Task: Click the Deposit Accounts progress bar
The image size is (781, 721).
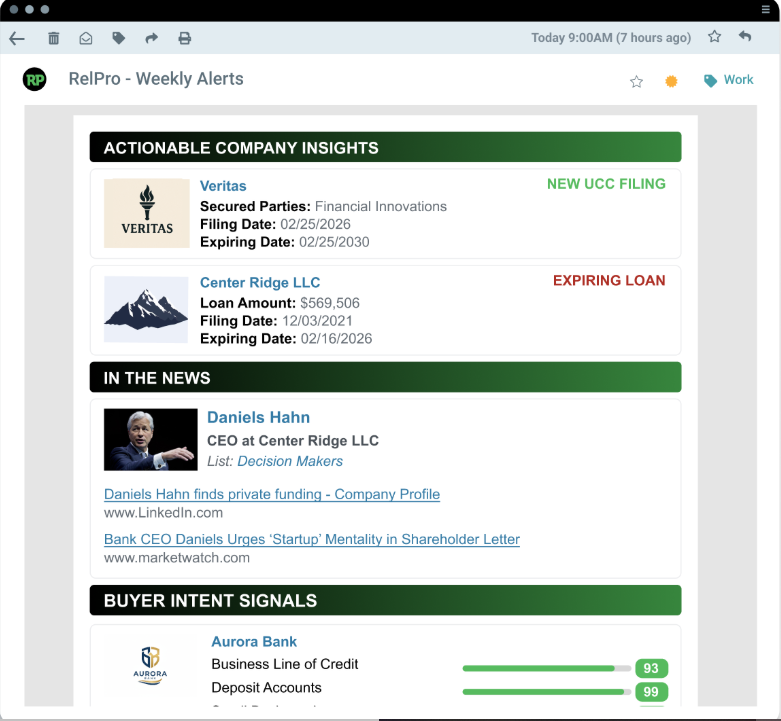Action: pos(546,692)
